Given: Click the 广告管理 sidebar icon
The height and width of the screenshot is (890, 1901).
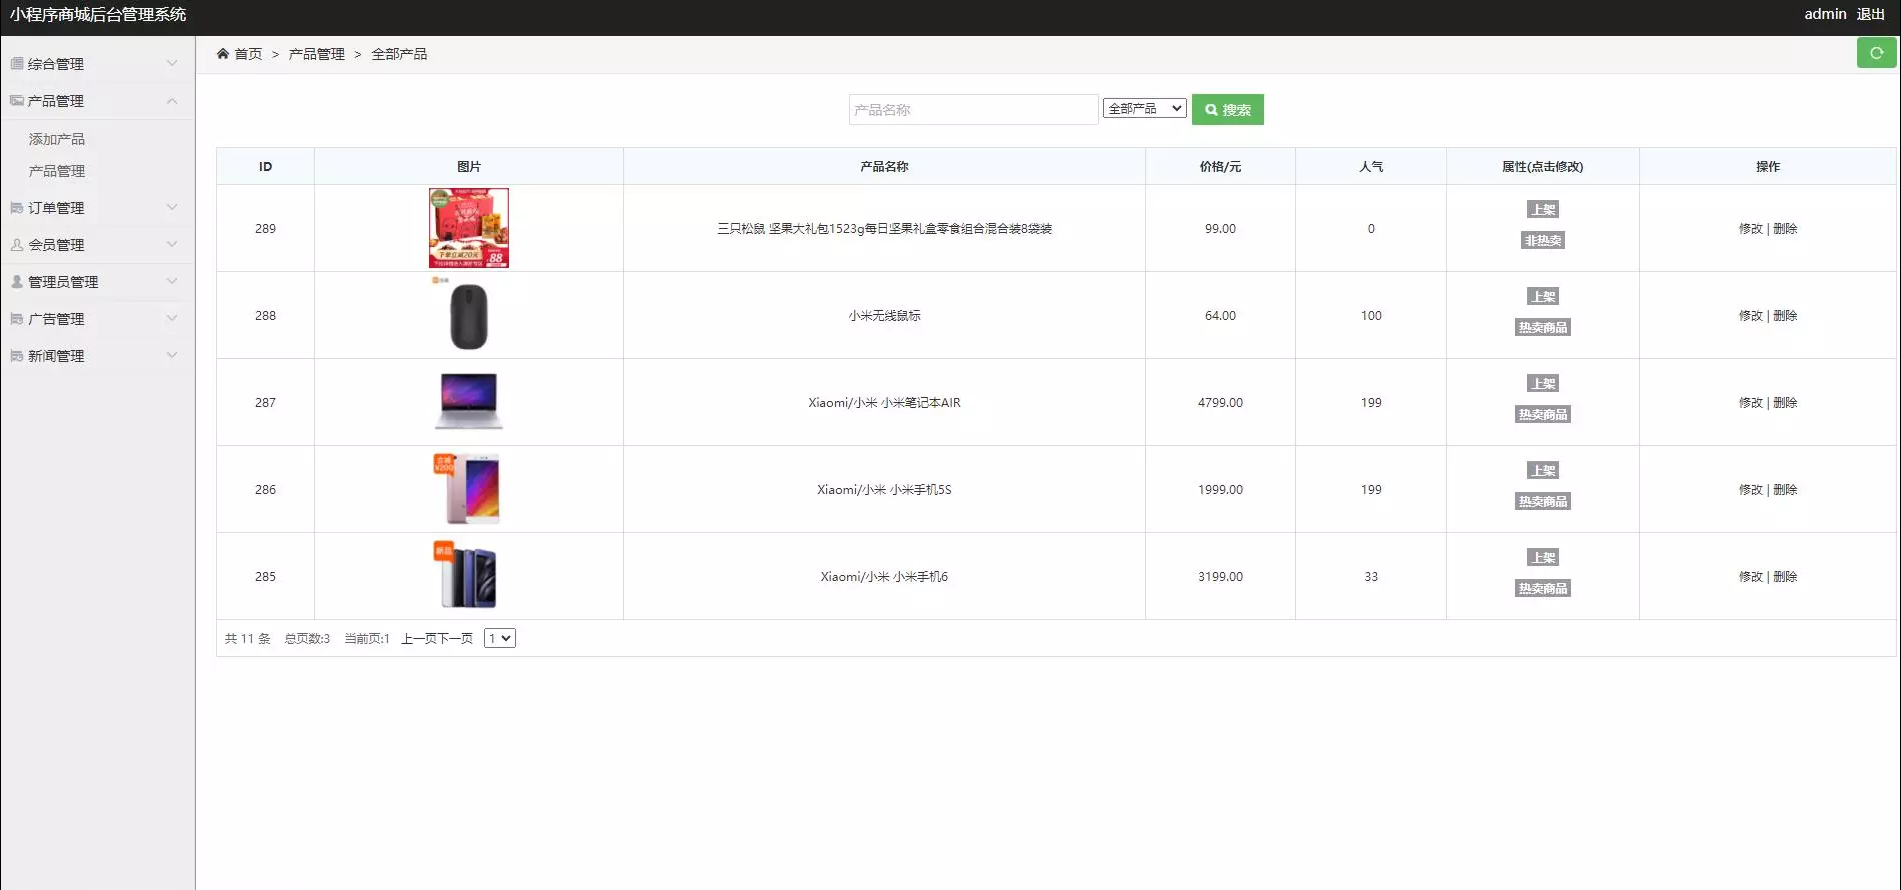Looking at the screenshot, I should pos(17,318).
